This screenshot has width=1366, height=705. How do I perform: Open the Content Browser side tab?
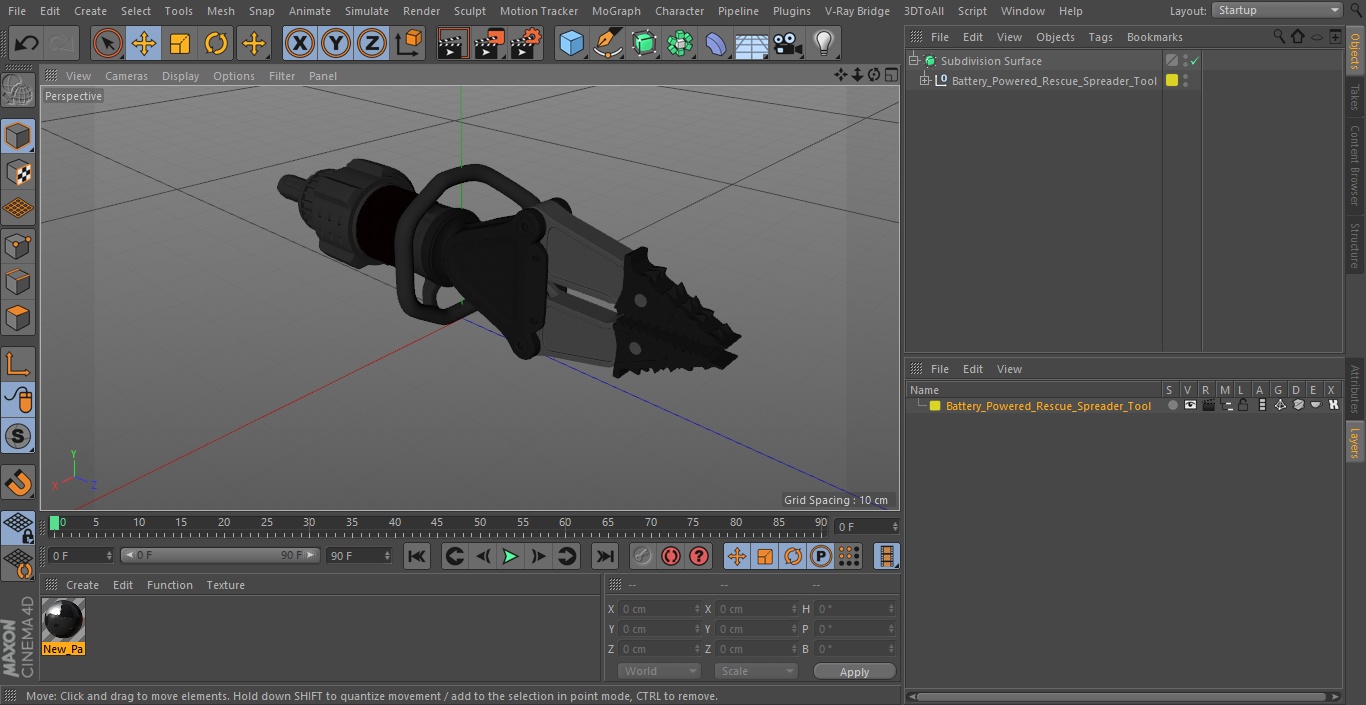[x=1355, y=165]
